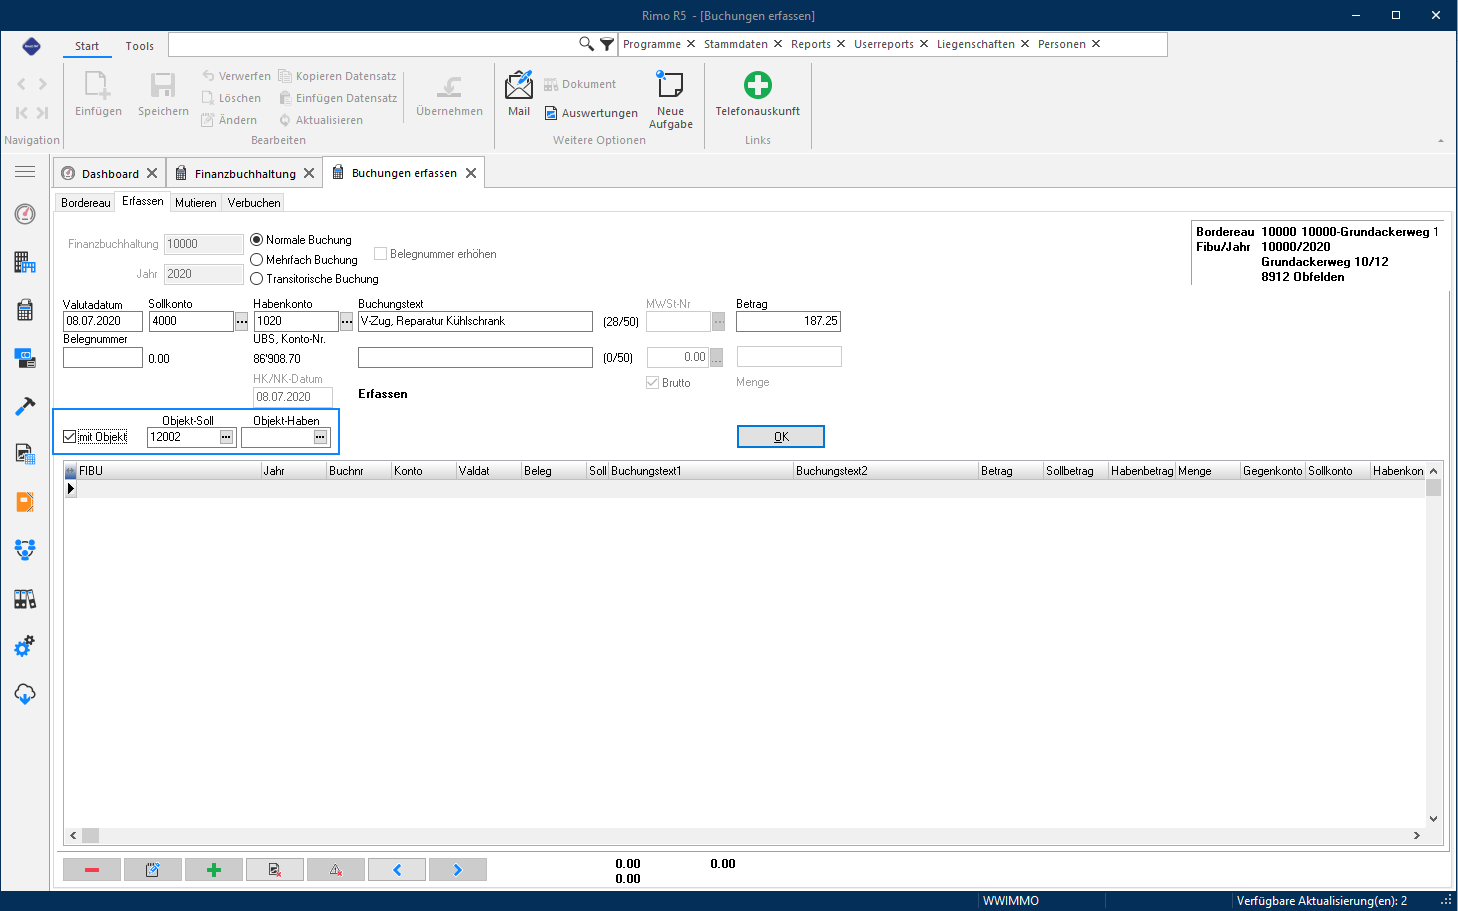
Task: Open the Verbuchen sub-tab
Action: coord(254,203)
